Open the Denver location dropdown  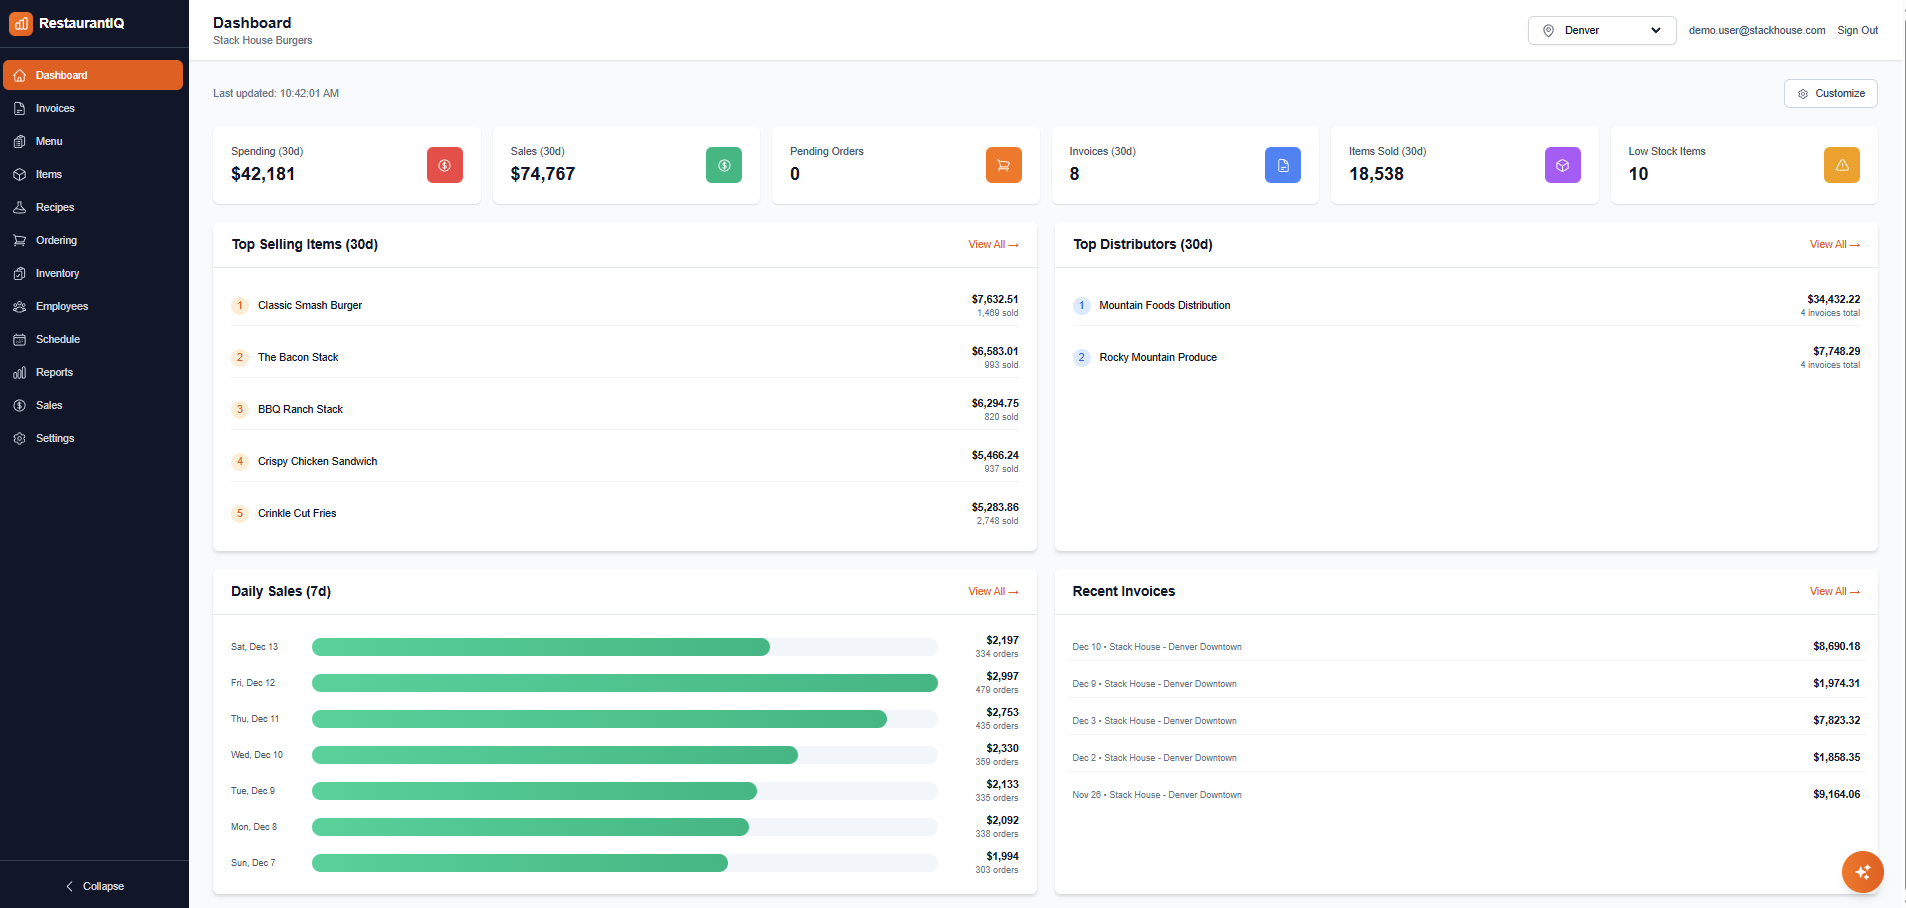click(1601, 30)
